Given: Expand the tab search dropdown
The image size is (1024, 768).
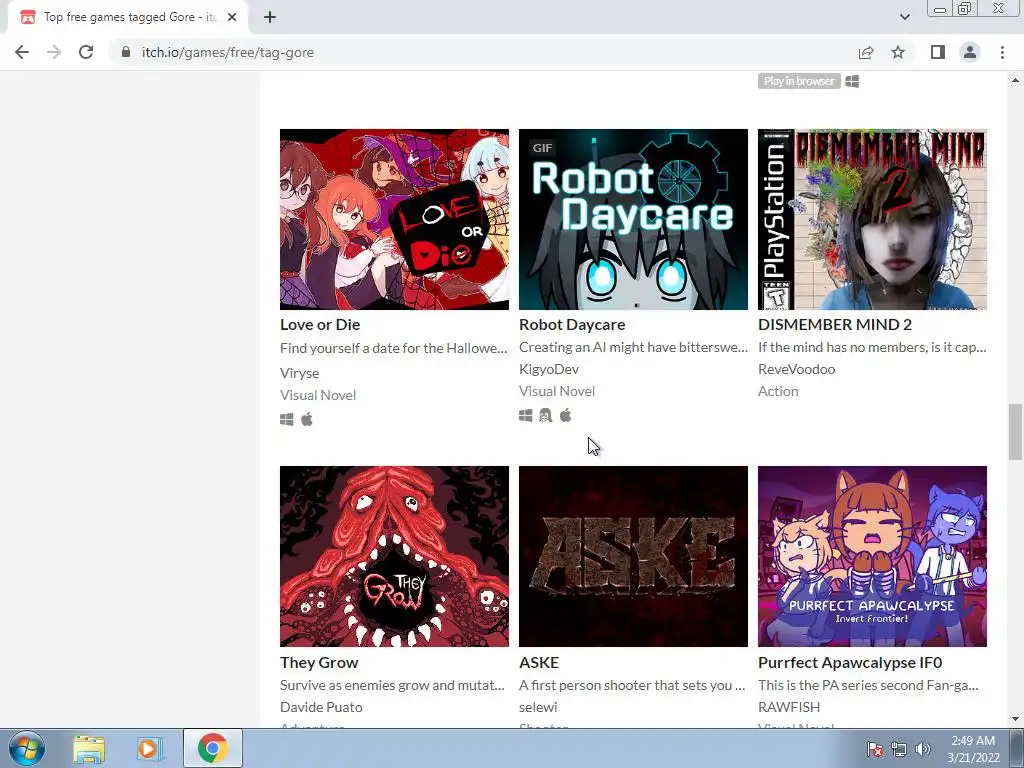Looking at the screenshot, I should tap(904, 17).
